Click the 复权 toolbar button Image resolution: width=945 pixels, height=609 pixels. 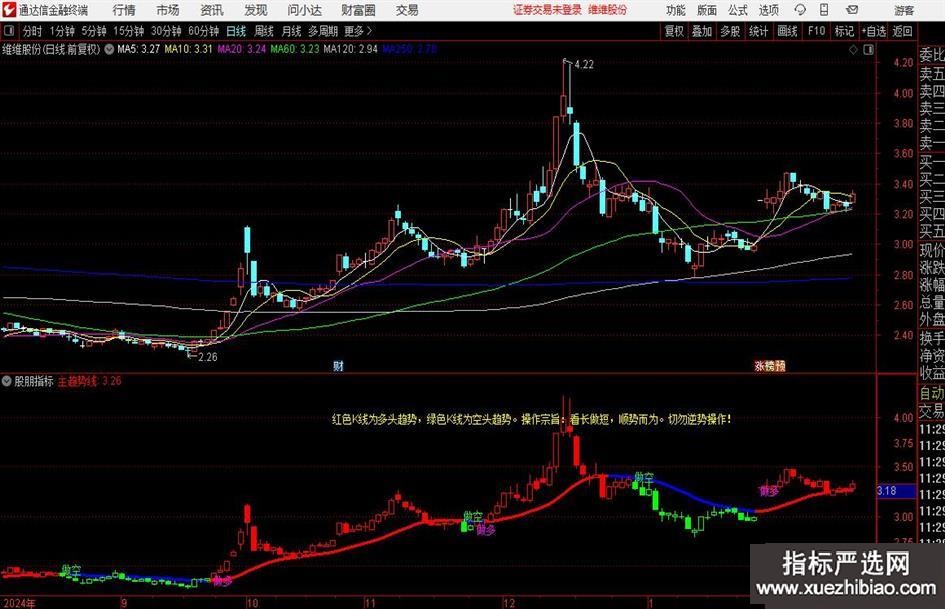pyautogui.click(x=674, y=31)
